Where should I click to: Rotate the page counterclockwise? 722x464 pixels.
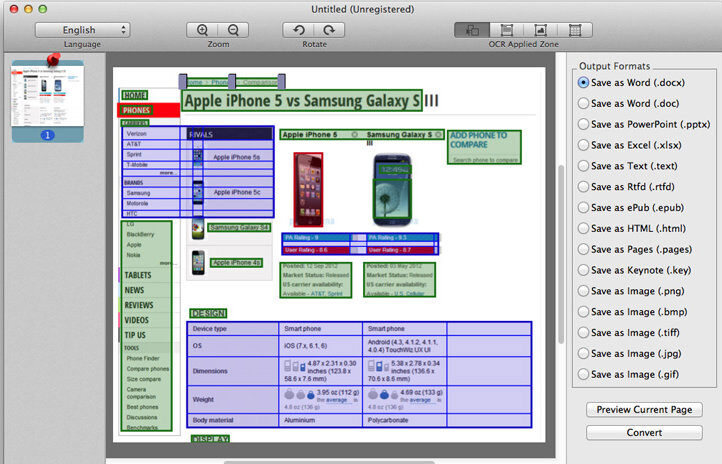pyautogui.click(x=298, y=31)
